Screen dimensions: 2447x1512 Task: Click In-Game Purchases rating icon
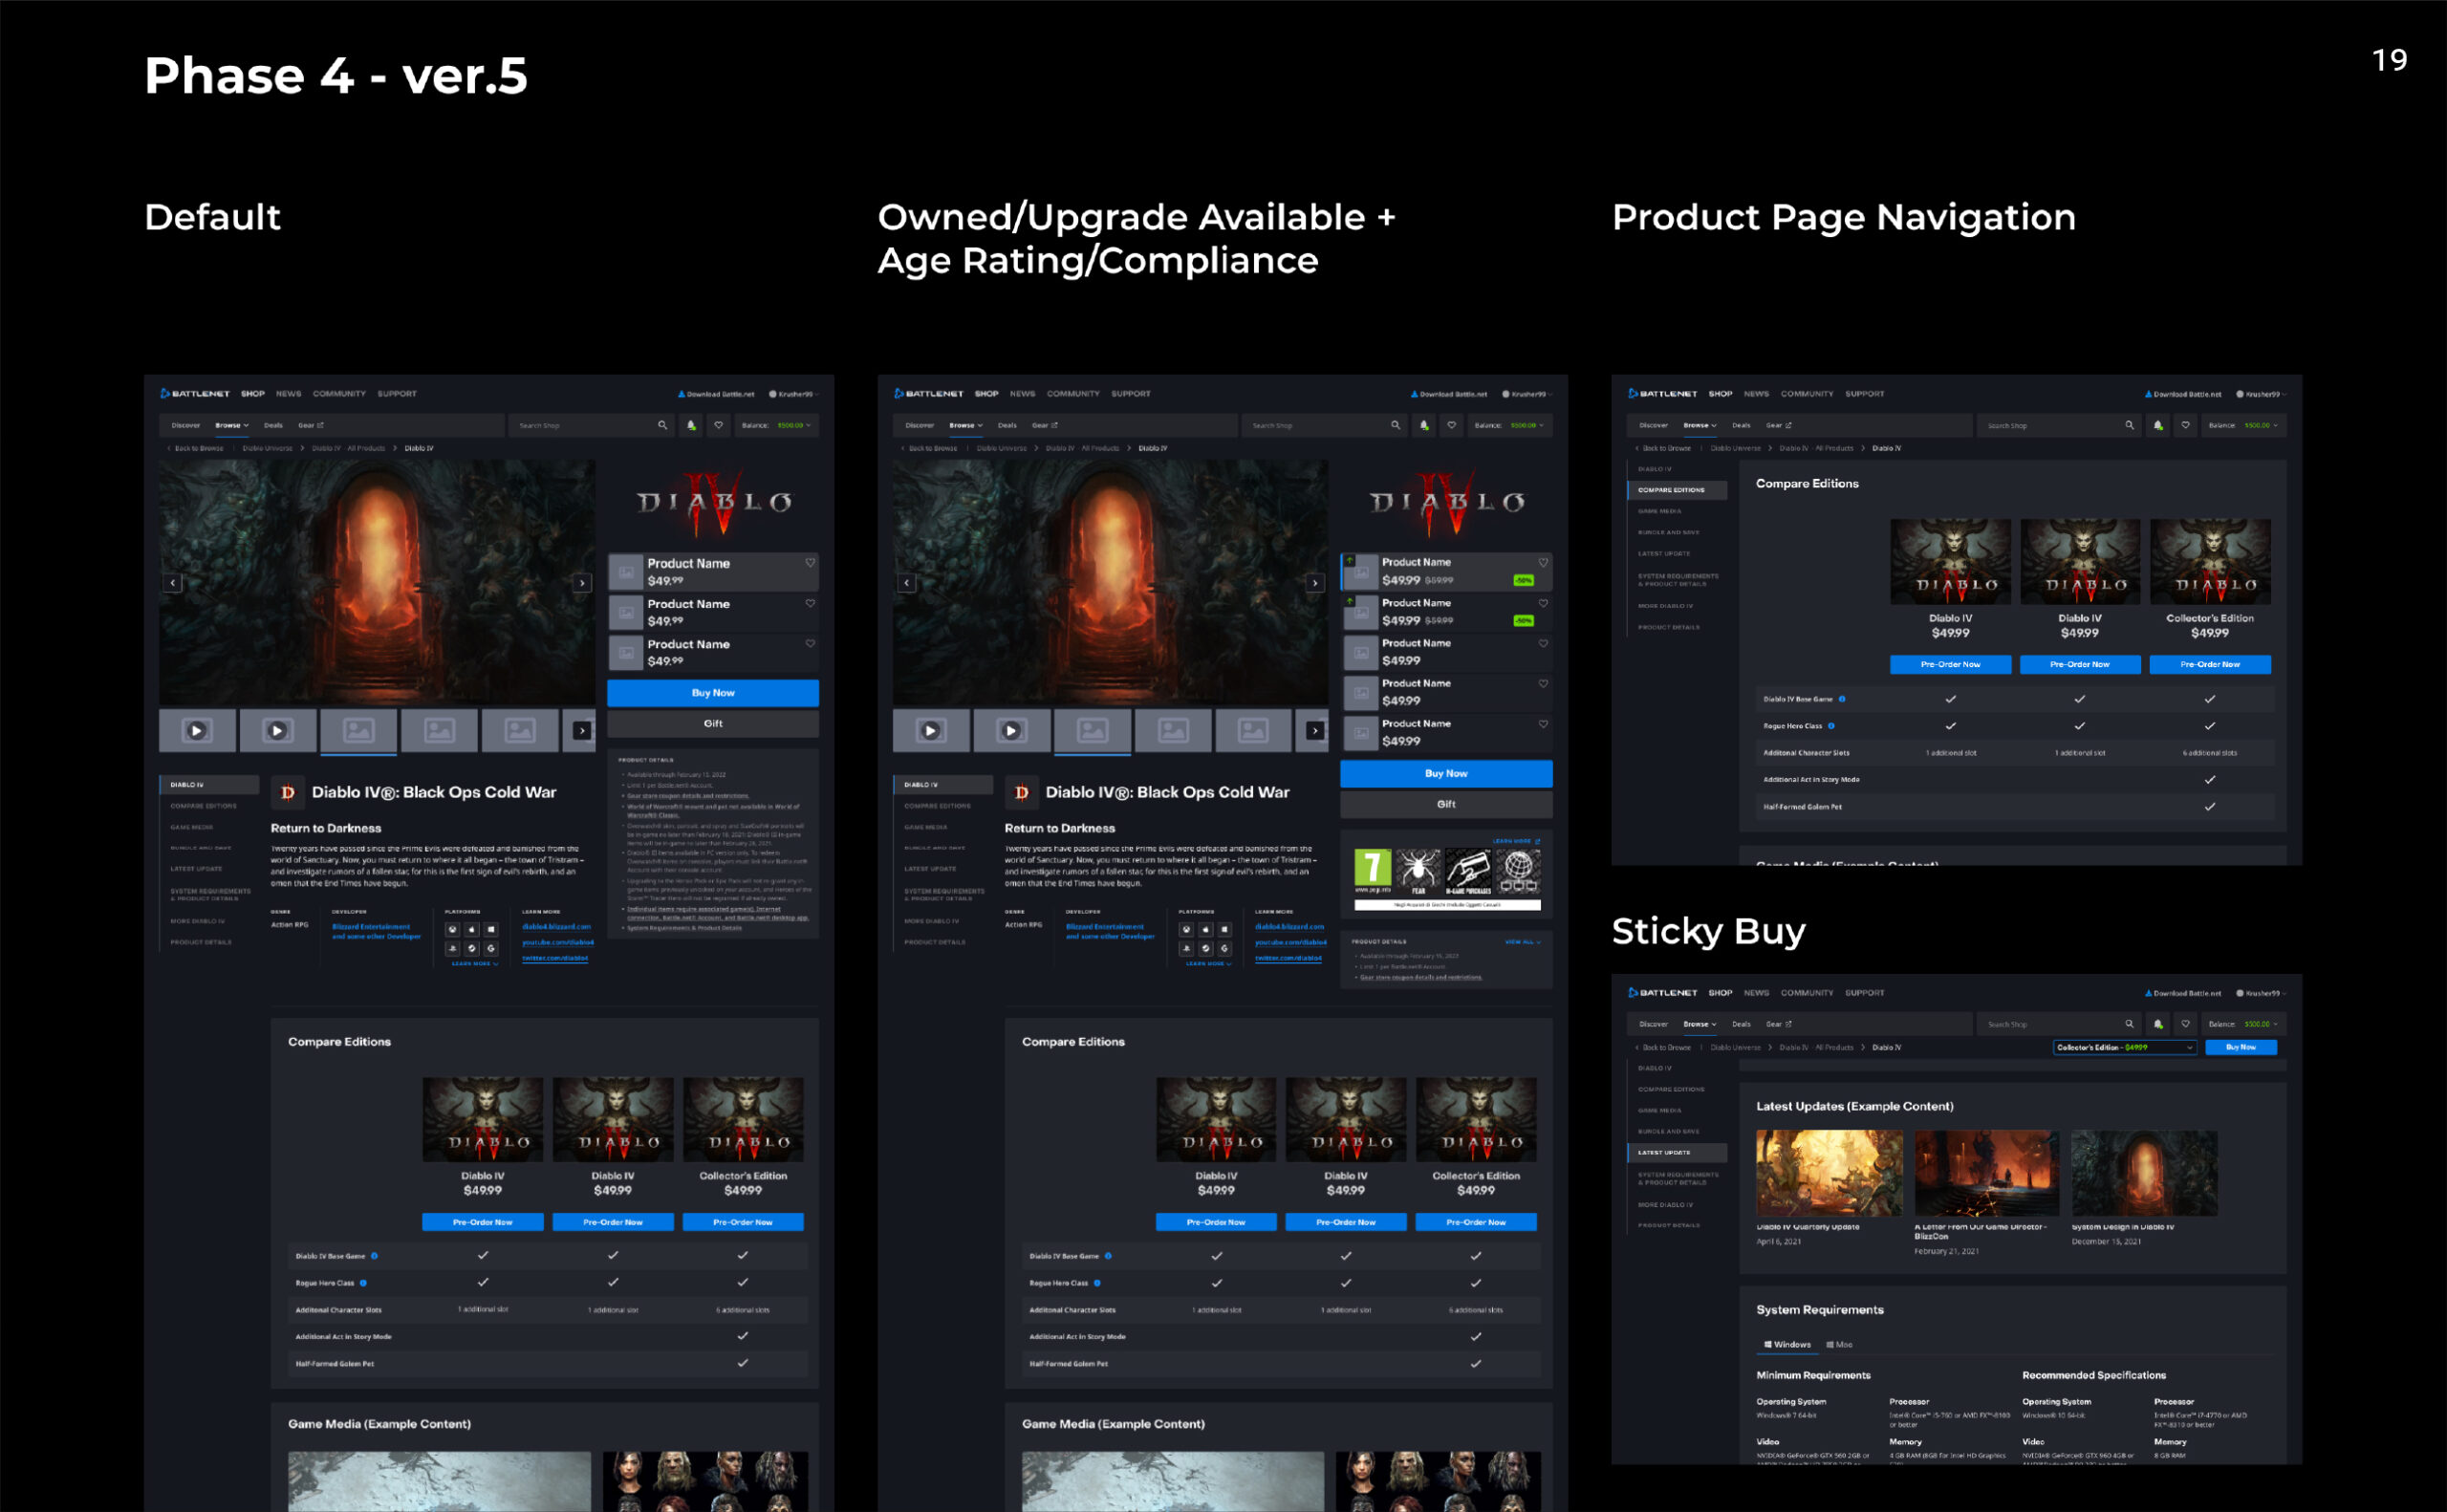pos(1468,871)
